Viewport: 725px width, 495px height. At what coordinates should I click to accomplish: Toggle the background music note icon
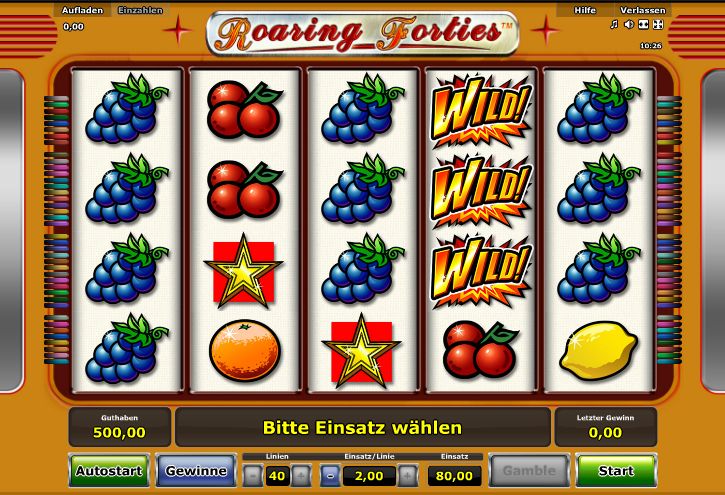614,24
